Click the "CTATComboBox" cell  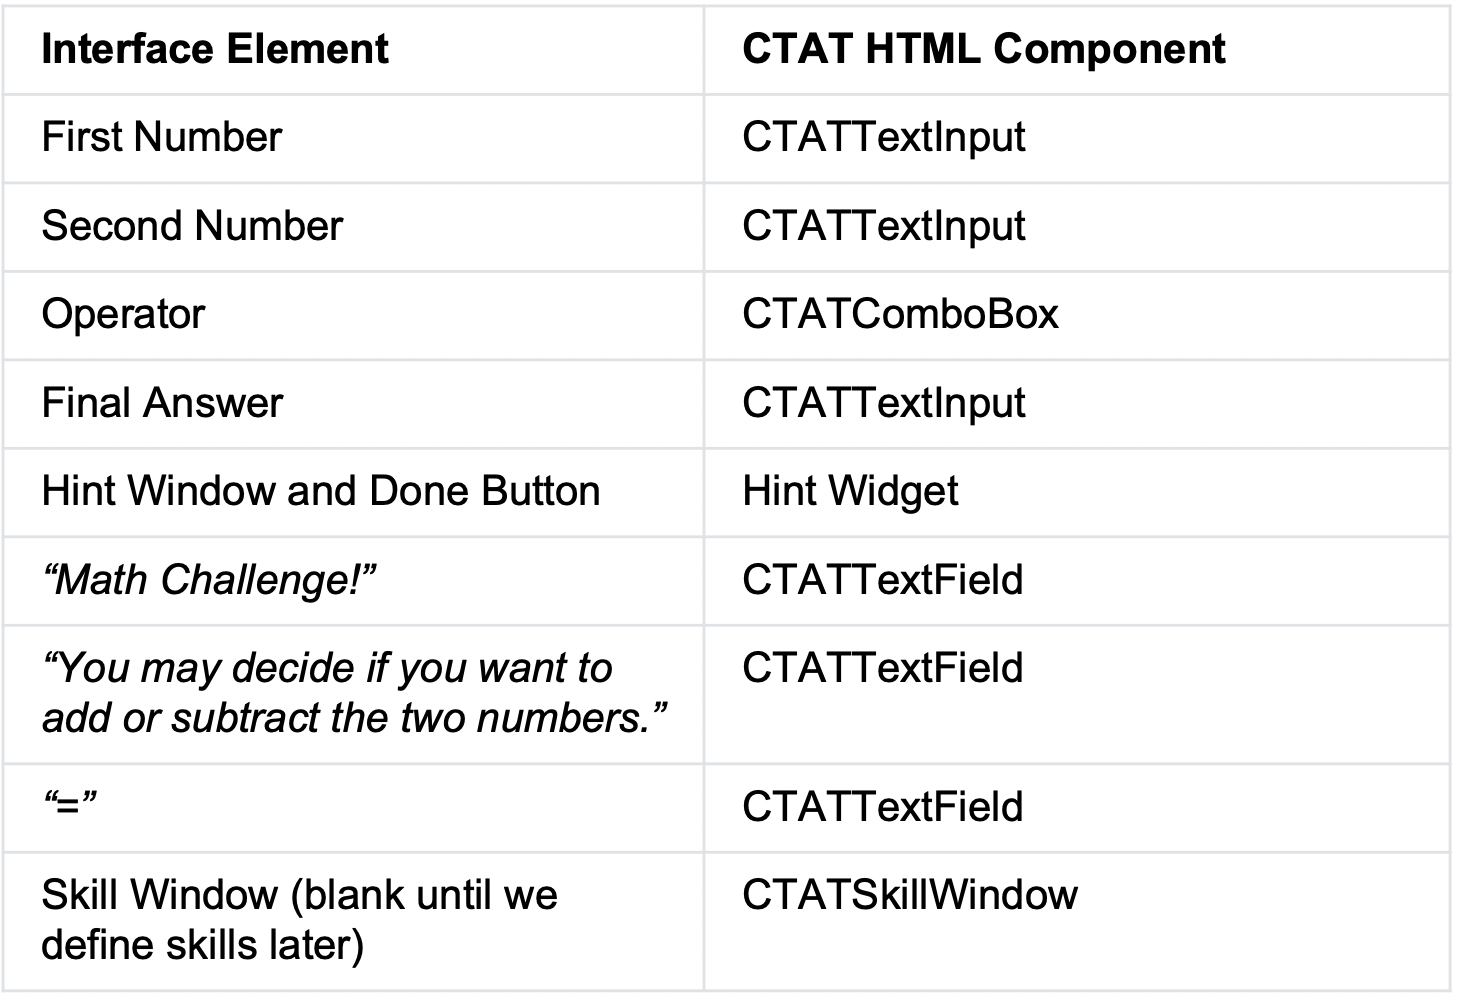(x=900, y=314)
